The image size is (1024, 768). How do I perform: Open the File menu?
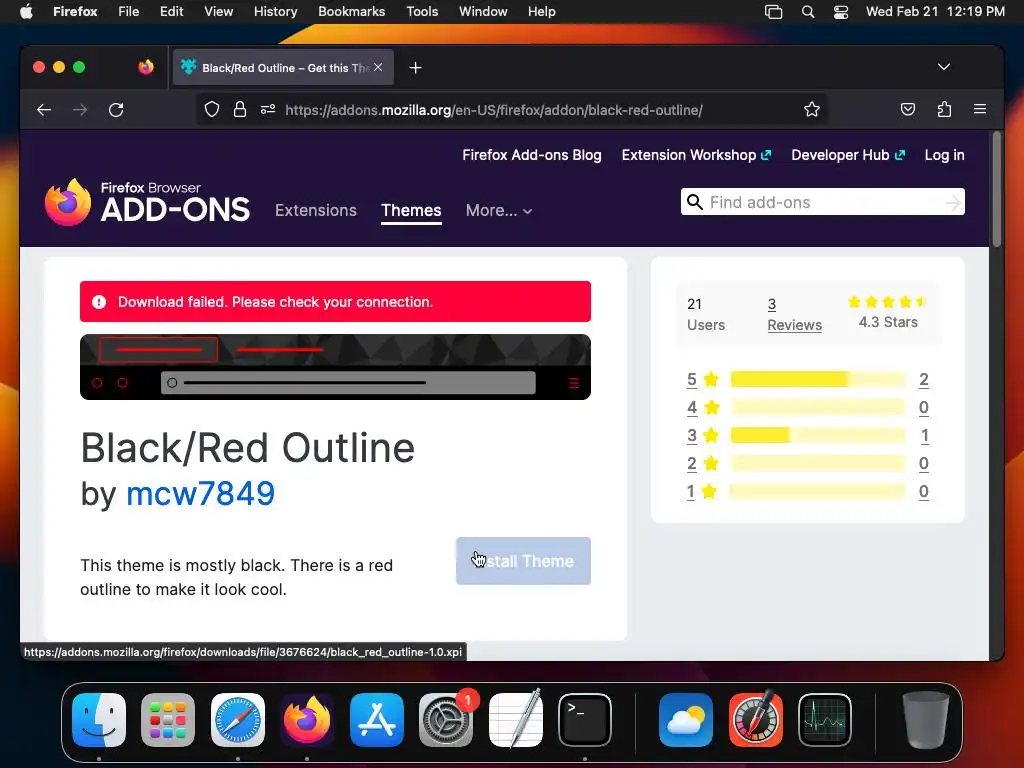(x=129, y=12)
